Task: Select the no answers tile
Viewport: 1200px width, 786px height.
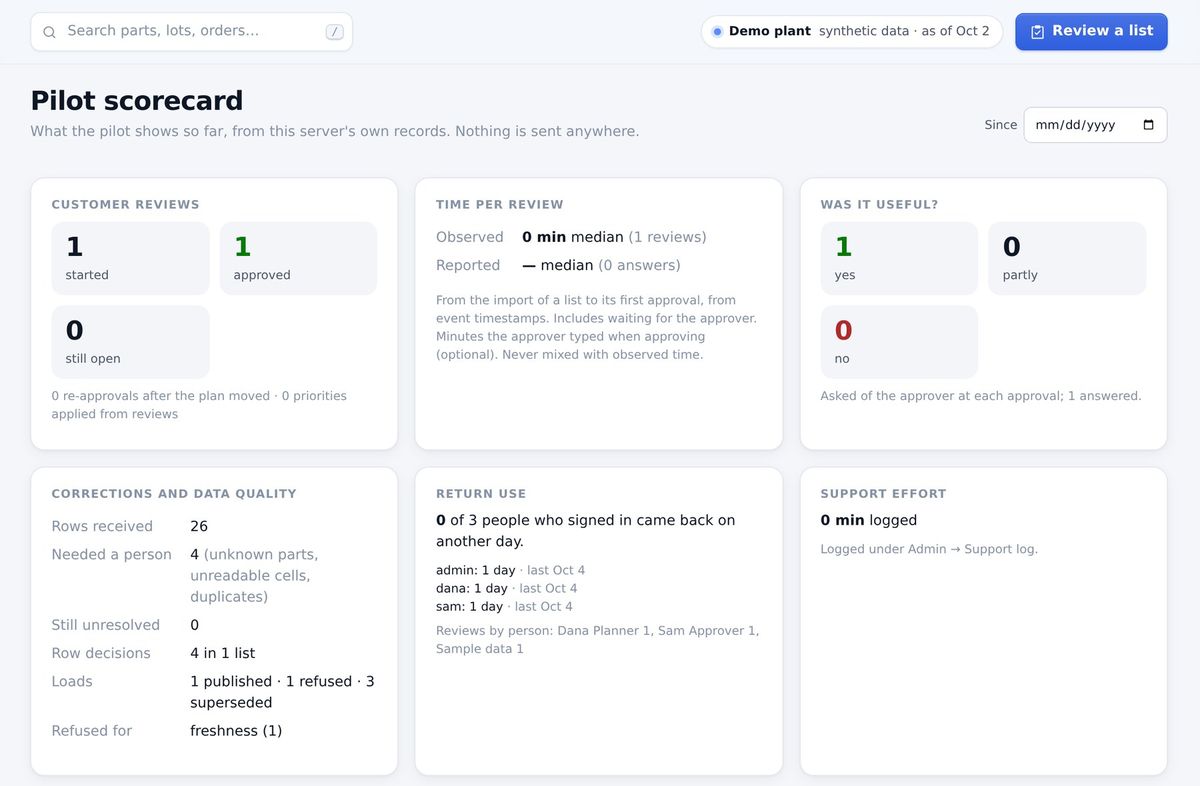Action: 899,342
